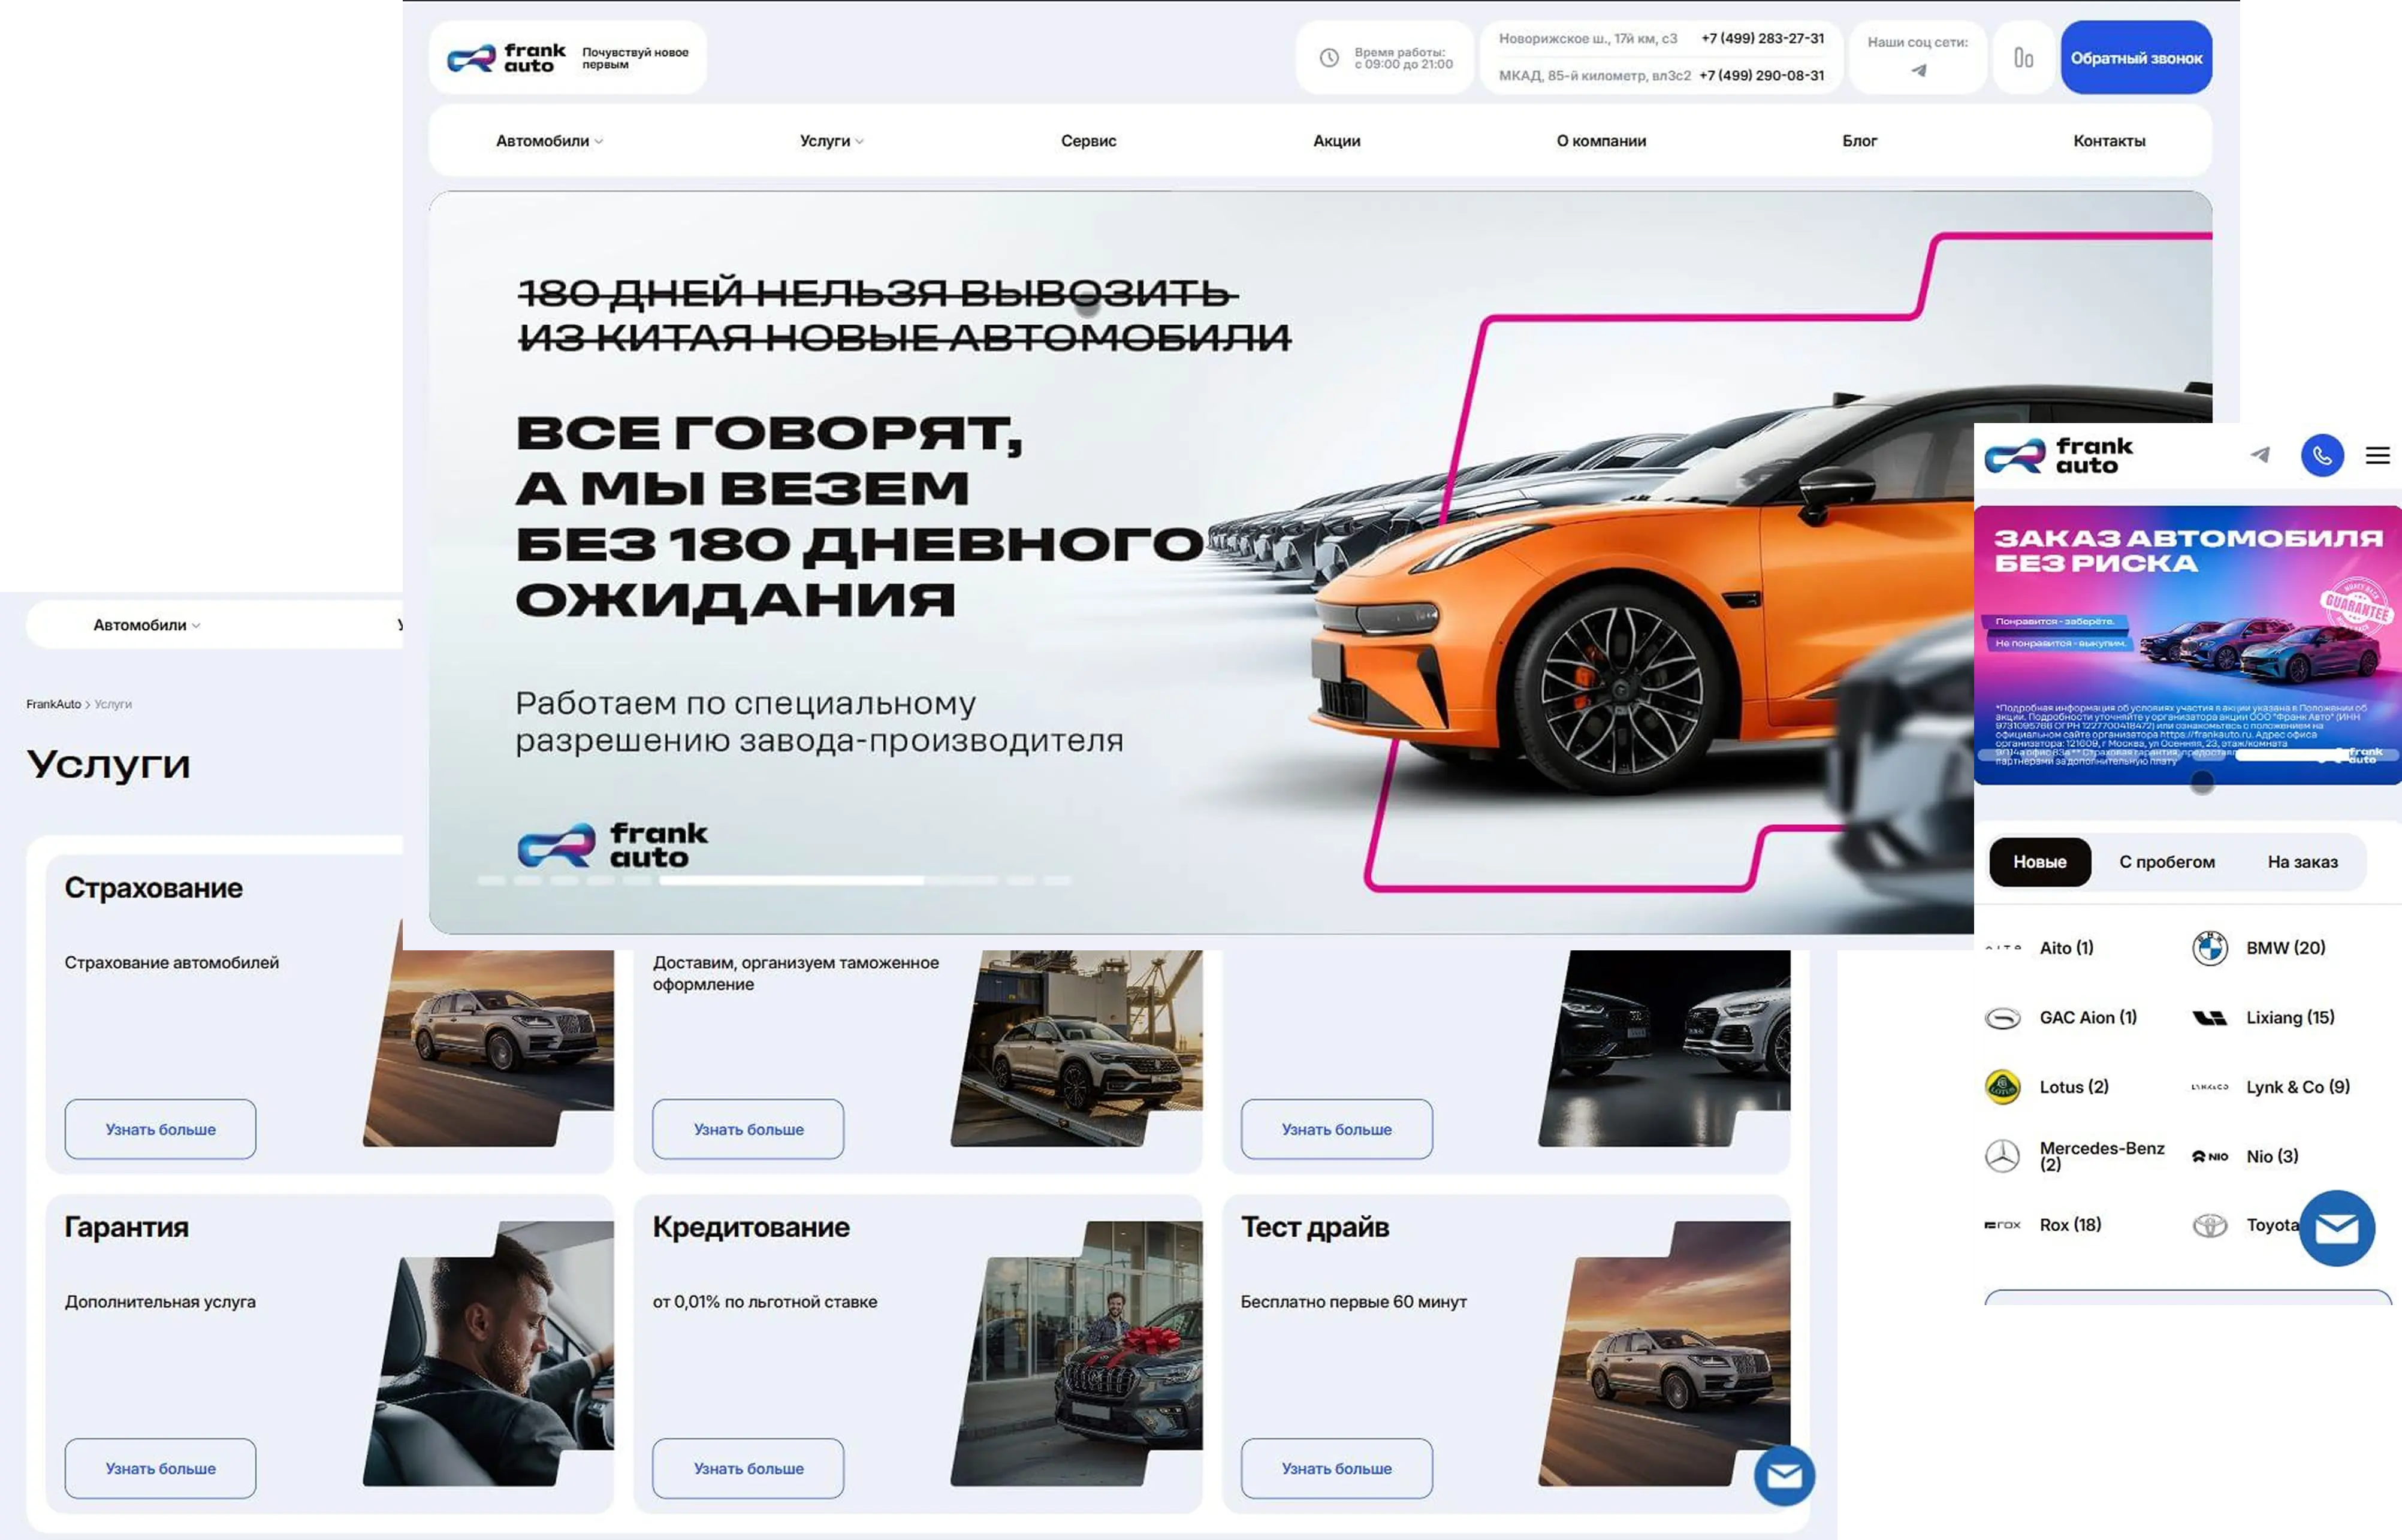Open the Сервис menu item
Screen dimensions: 2402x1540
1088,141
